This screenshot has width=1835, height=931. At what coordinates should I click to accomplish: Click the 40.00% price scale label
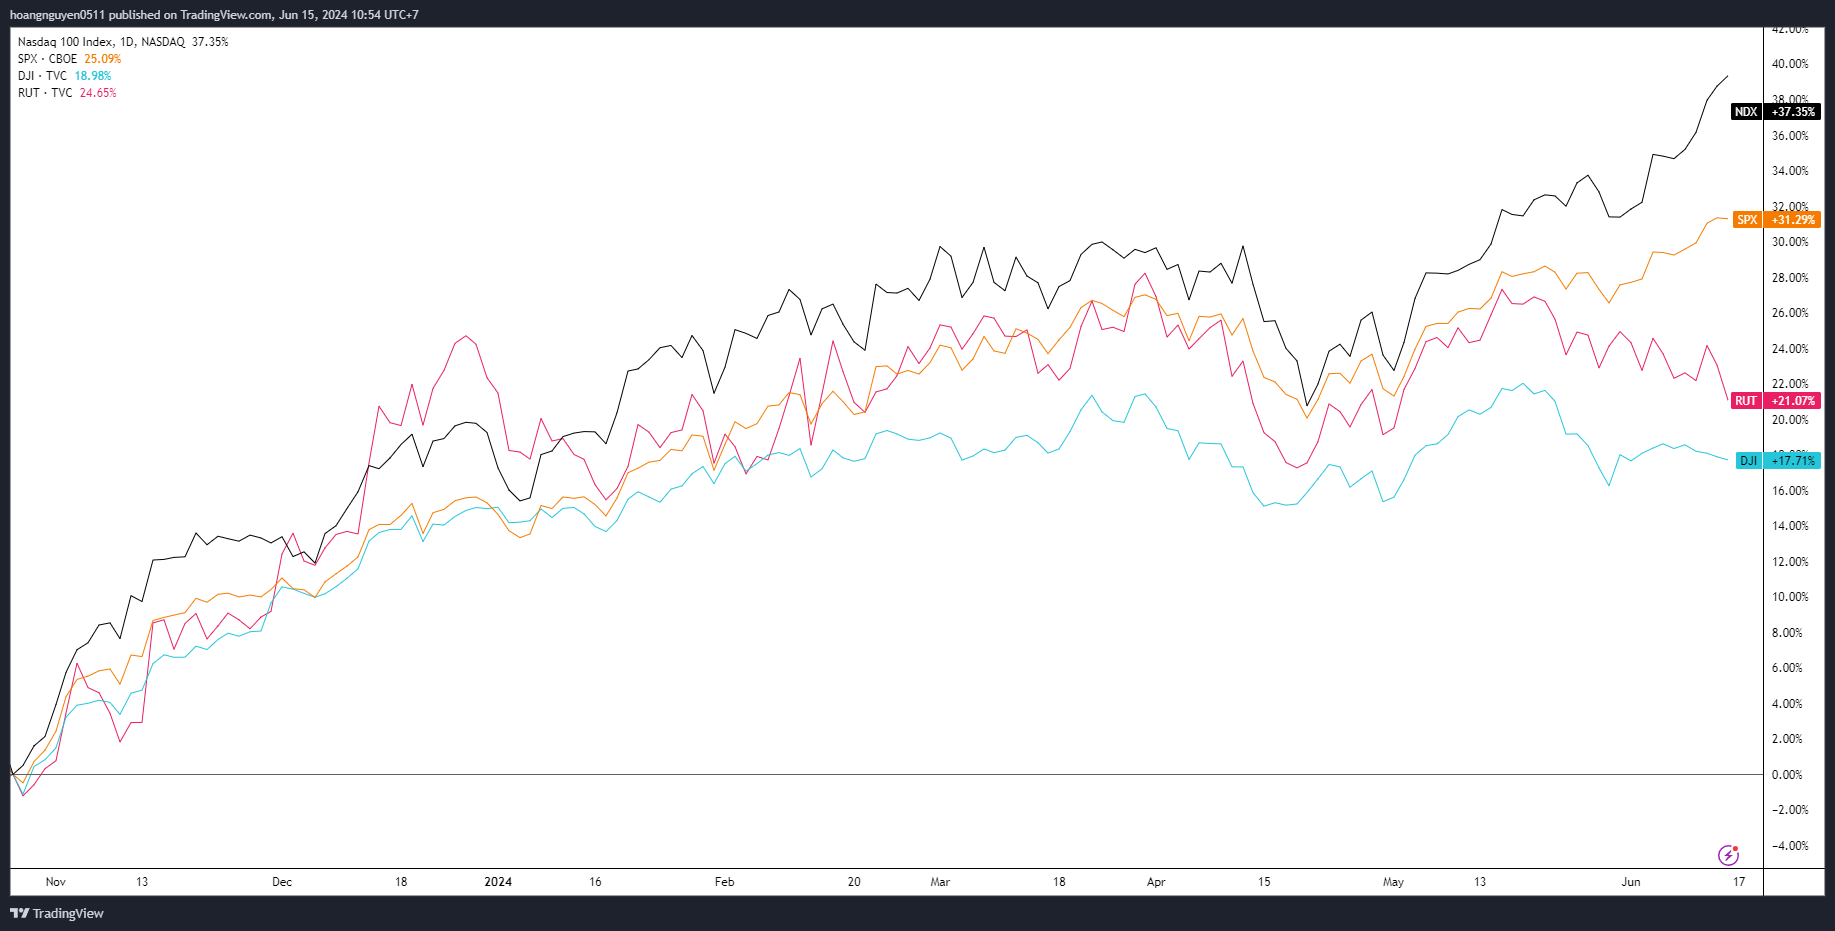pos(1790,64)
